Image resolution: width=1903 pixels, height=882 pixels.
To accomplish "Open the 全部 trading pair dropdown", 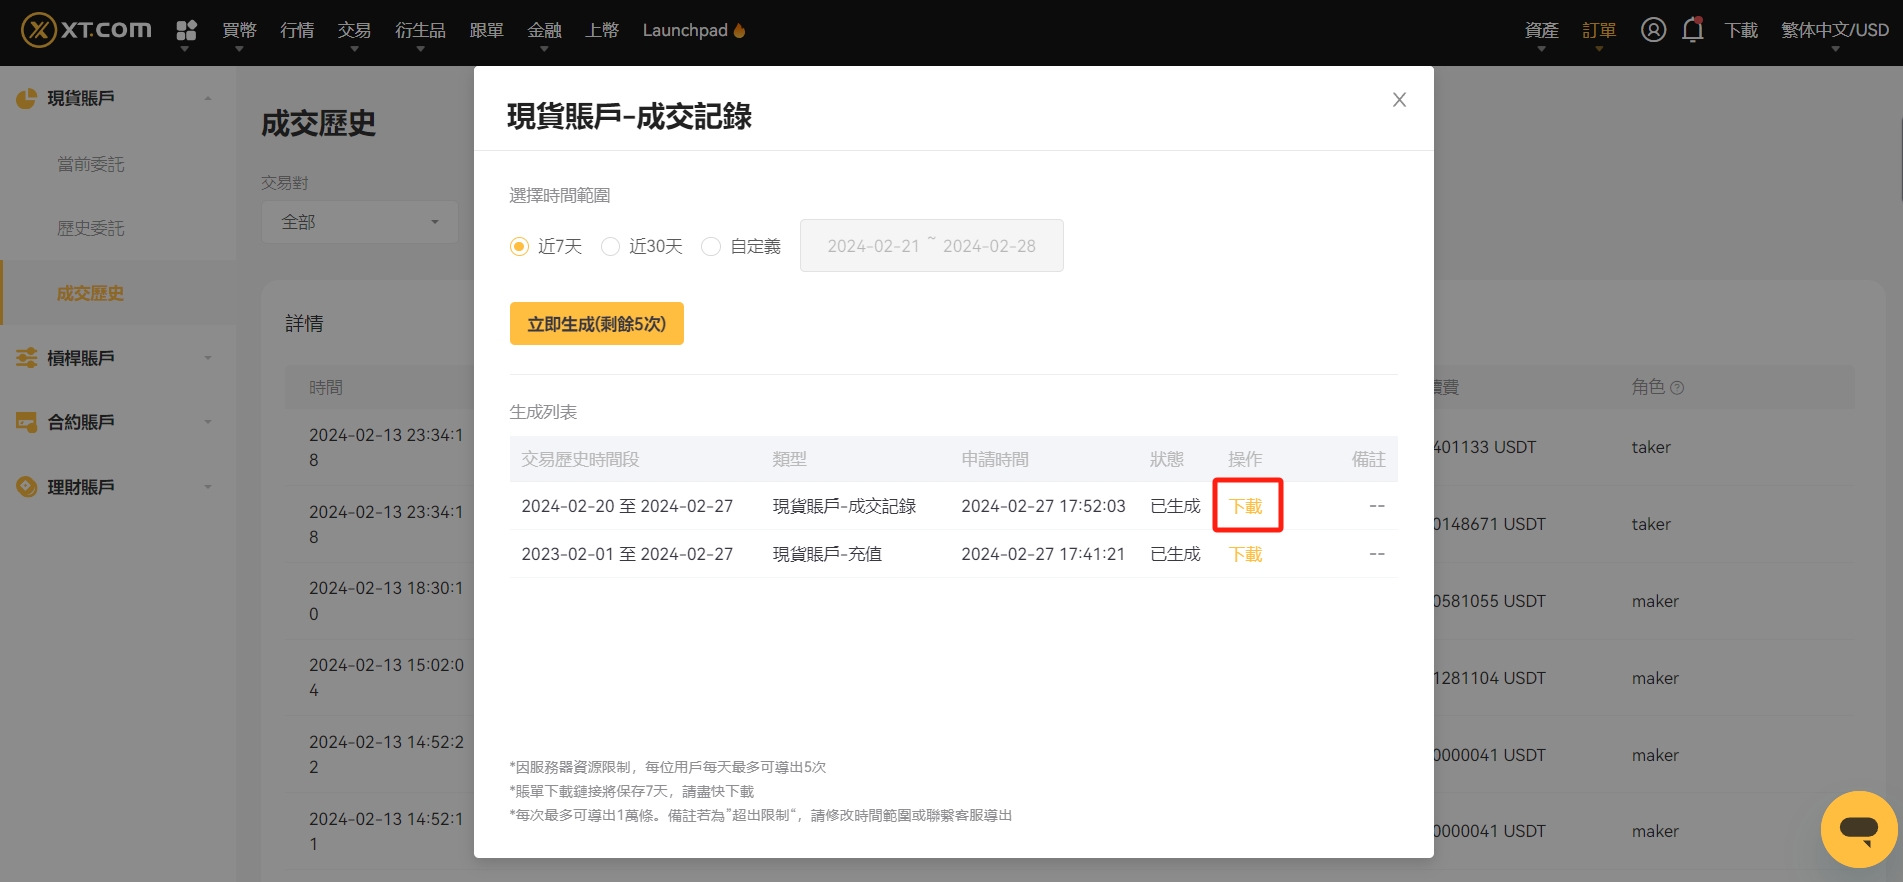I will click(360, 222).
